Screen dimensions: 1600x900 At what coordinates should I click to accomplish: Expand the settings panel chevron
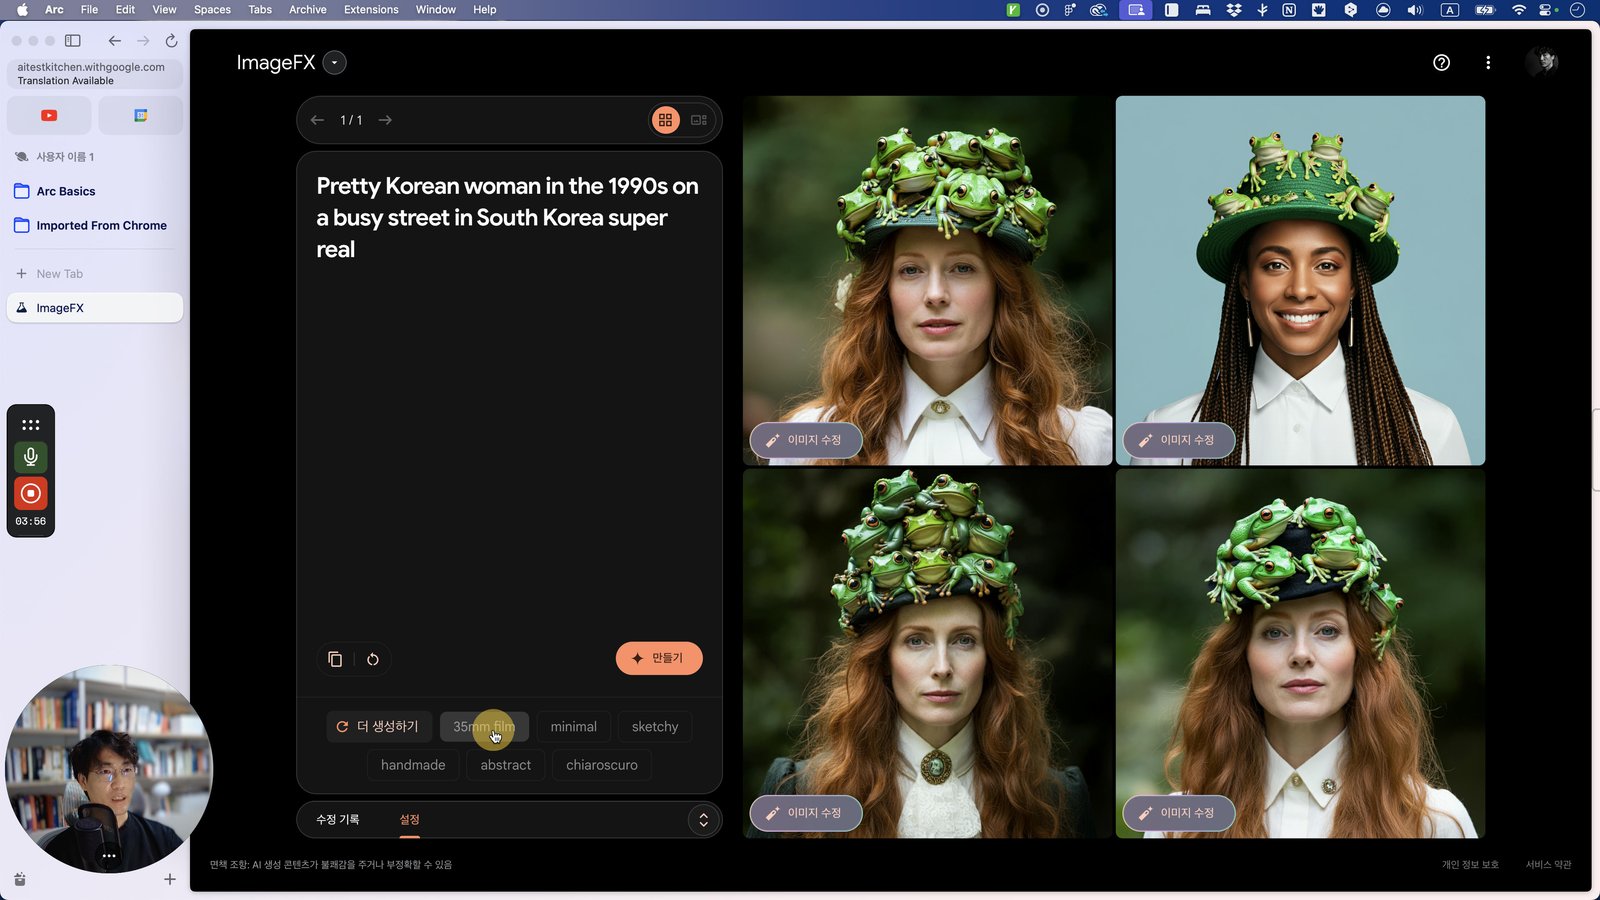703,820
